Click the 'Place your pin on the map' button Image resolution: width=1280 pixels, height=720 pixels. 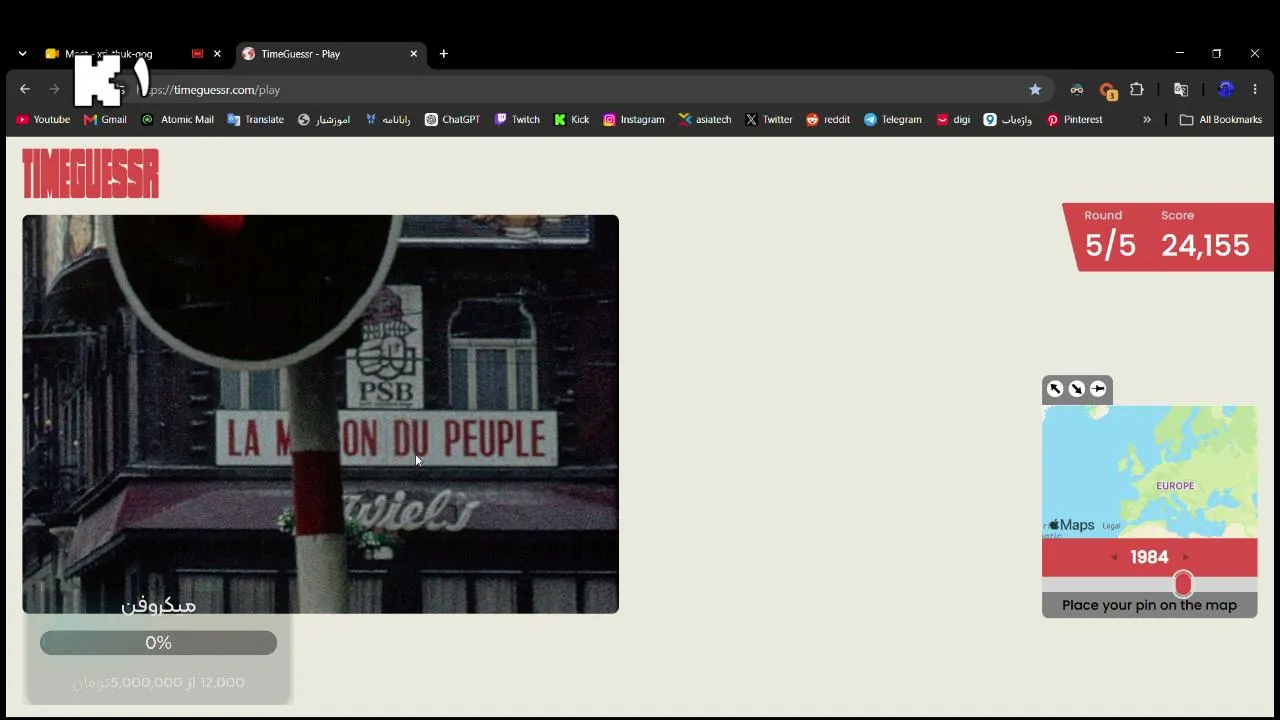pyautogui.click(x=1149, y=605)
